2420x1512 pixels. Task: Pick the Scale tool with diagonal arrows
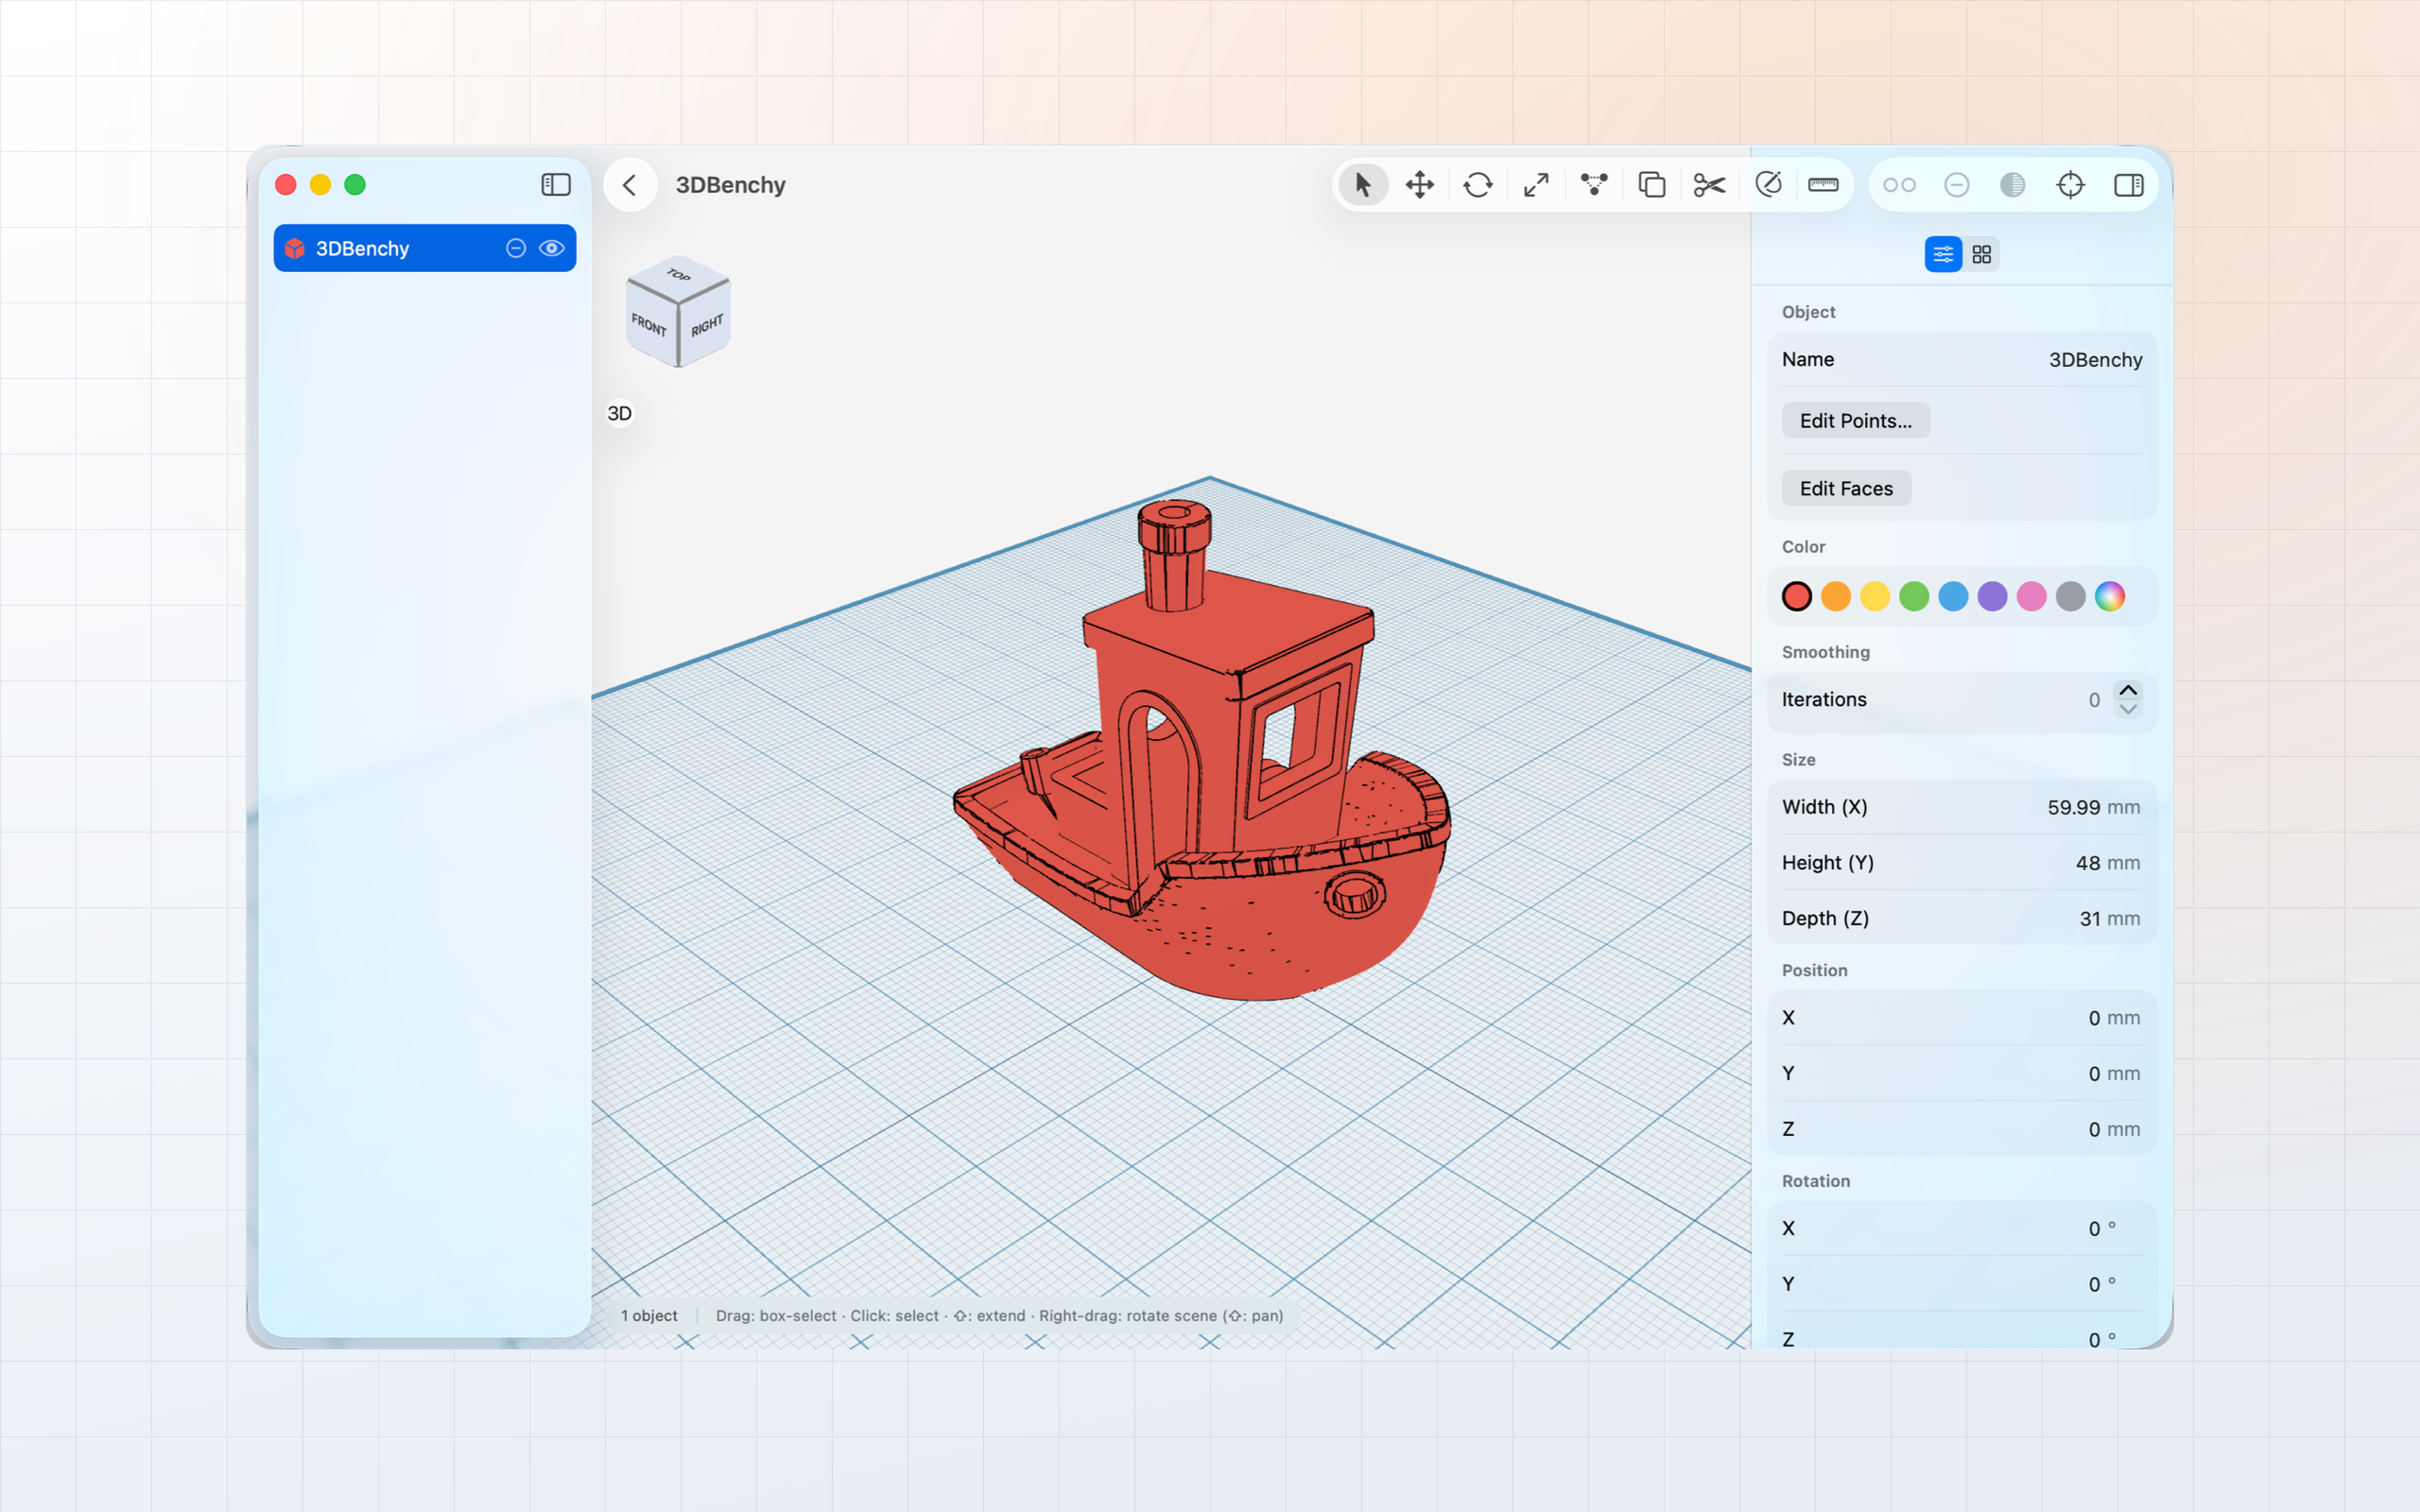point(1536,185)
